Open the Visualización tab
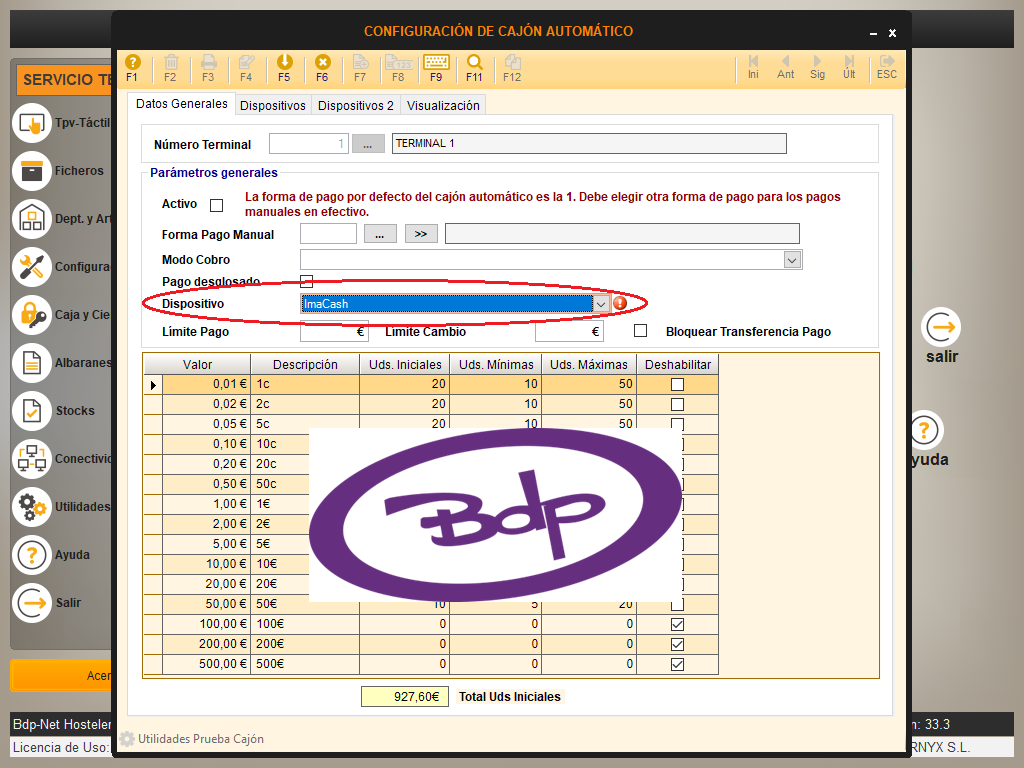This screenshot has height=768, width=1024. pos(443,105)
